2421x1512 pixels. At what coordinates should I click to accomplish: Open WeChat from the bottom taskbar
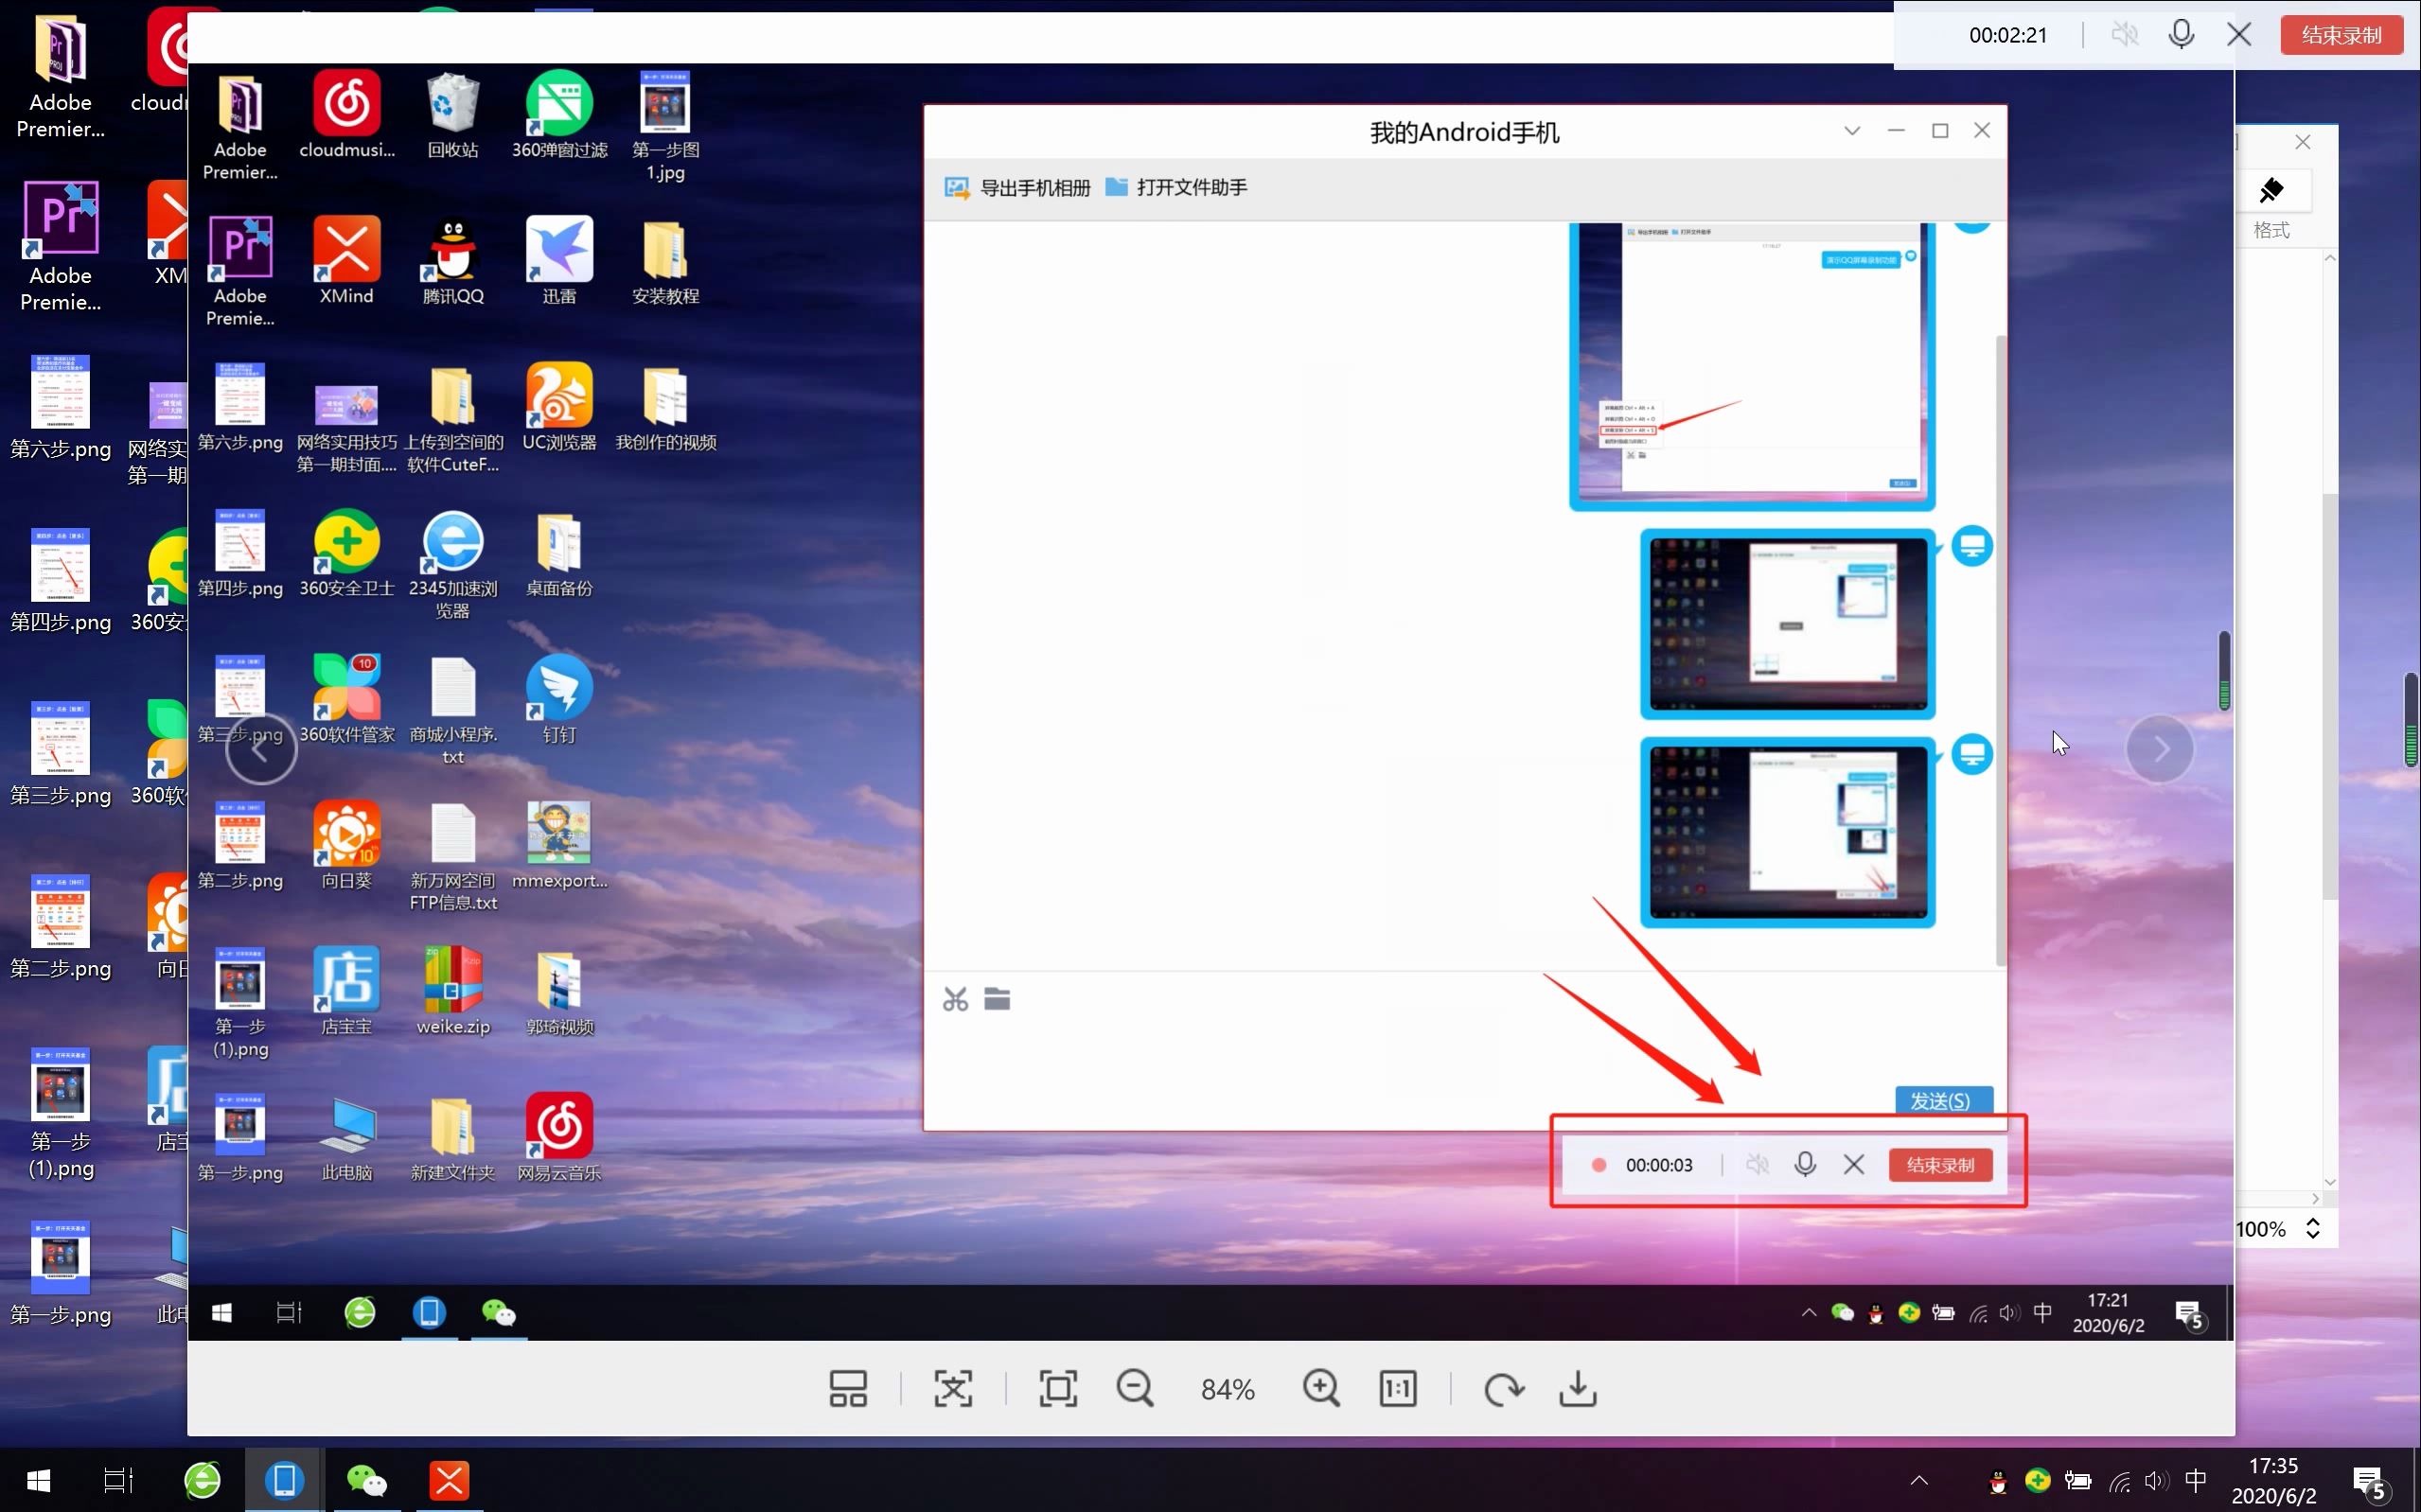[x=367, y=1480]
